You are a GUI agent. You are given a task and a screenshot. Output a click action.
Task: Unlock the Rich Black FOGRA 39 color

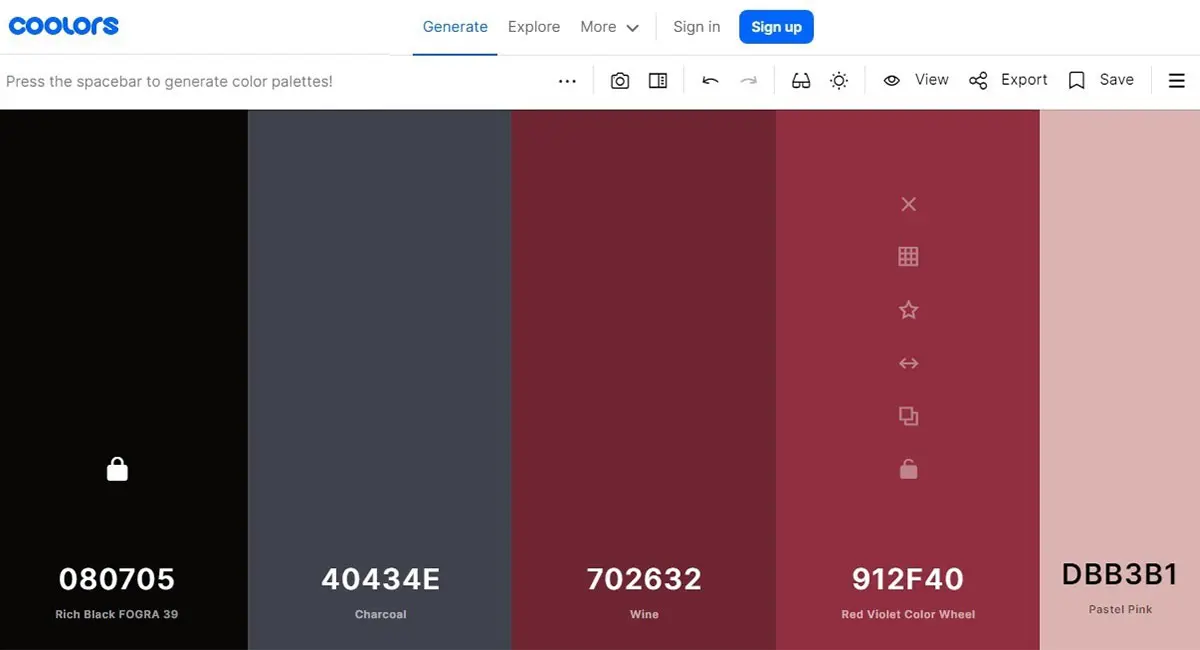[117, 468]
